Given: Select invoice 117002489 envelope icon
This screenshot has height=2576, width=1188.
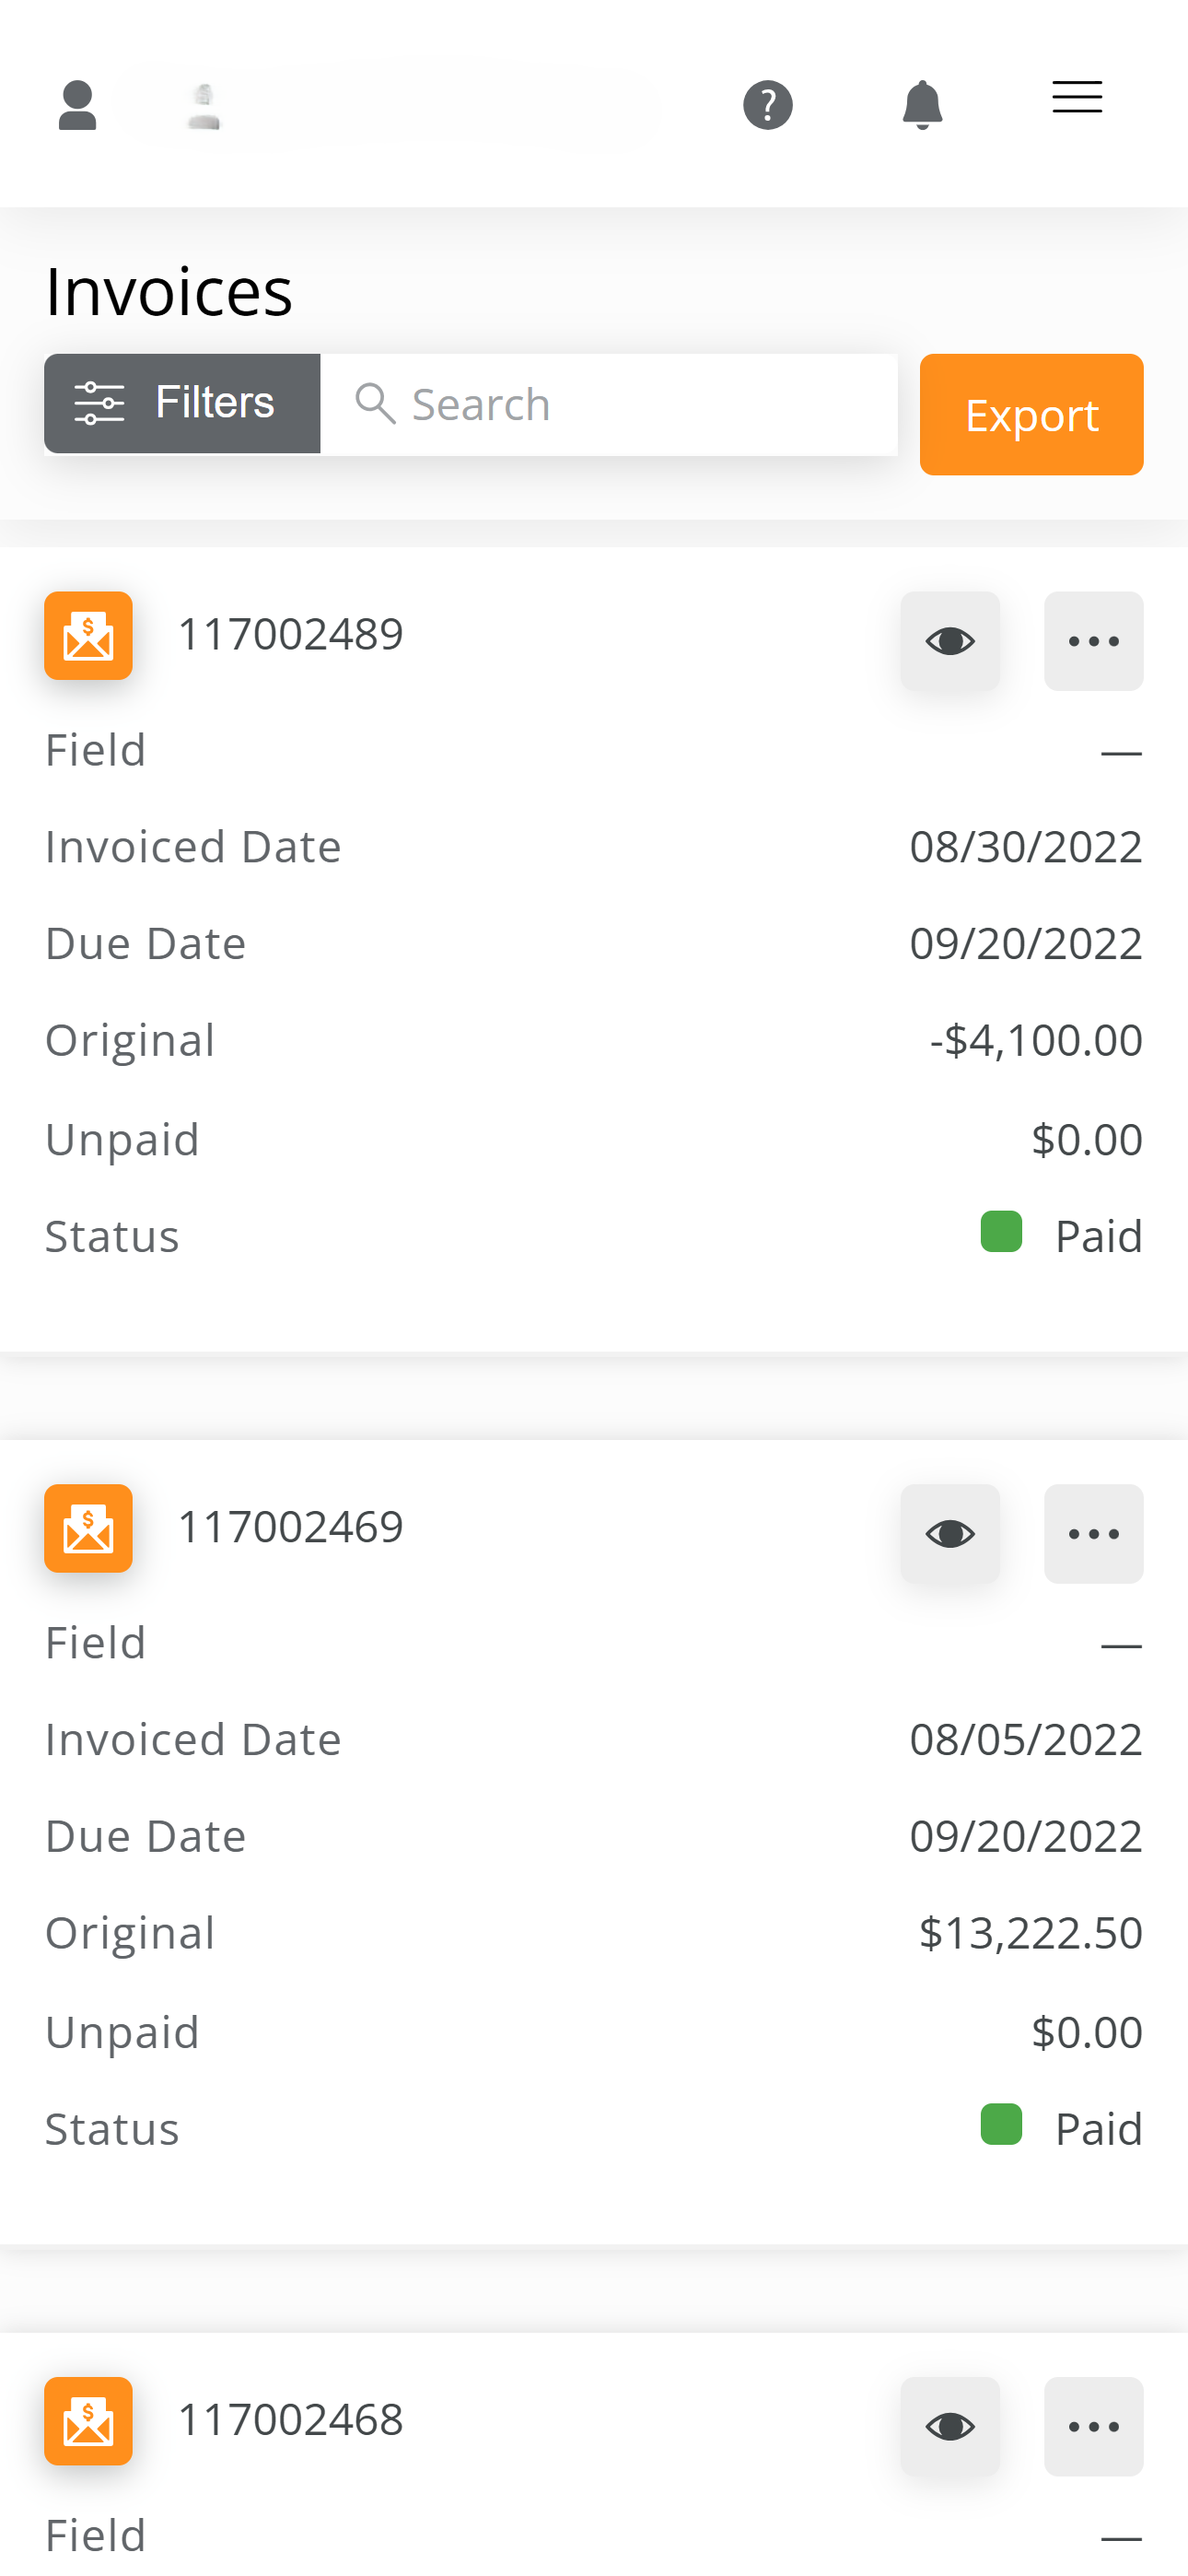Looking at the screenshot, I should pos(88,636).
